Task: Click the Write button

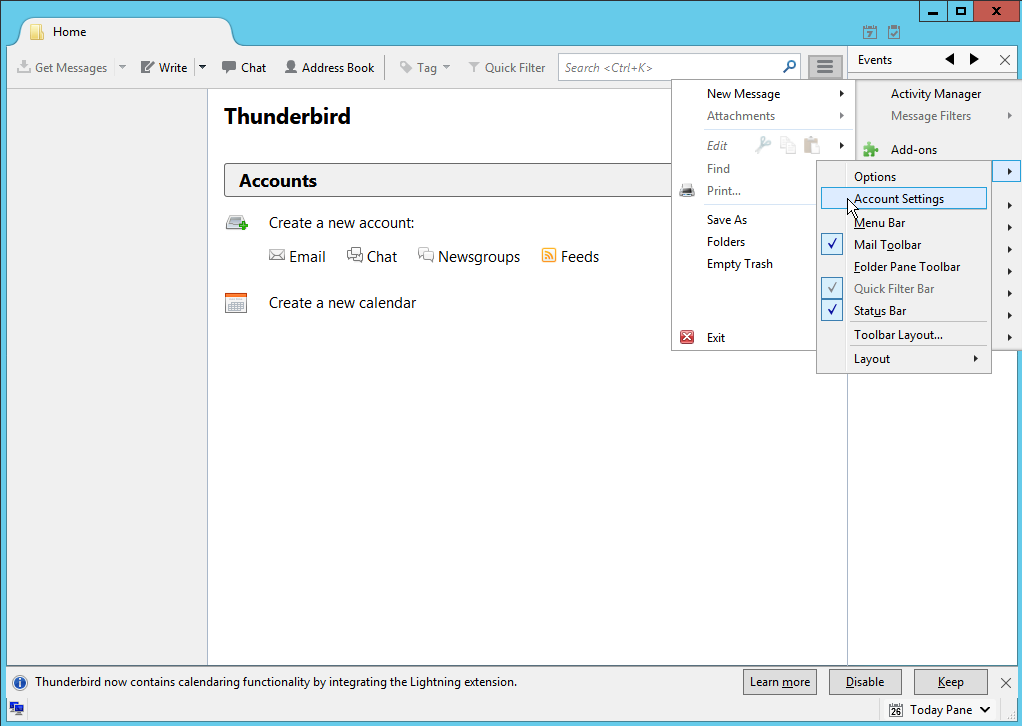Action: [164, 67]
